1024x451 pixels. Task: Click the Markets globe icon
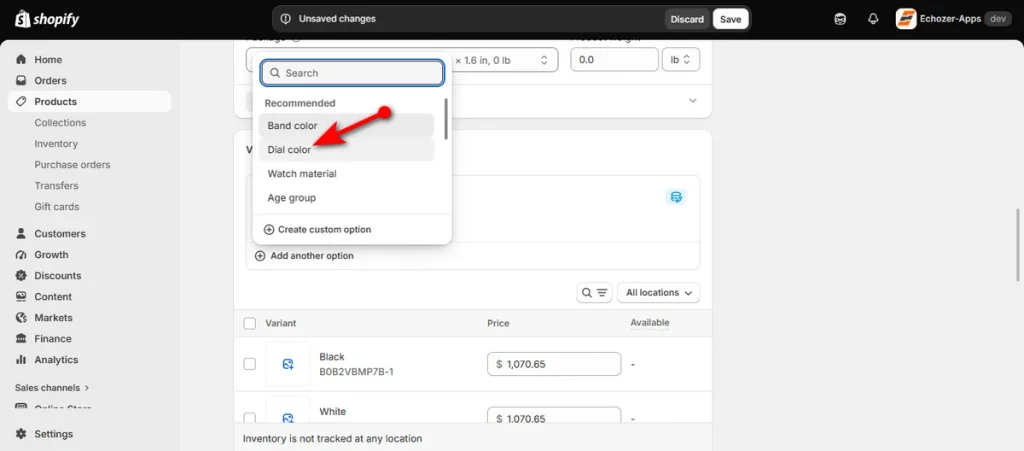click(x=22, y=317)
